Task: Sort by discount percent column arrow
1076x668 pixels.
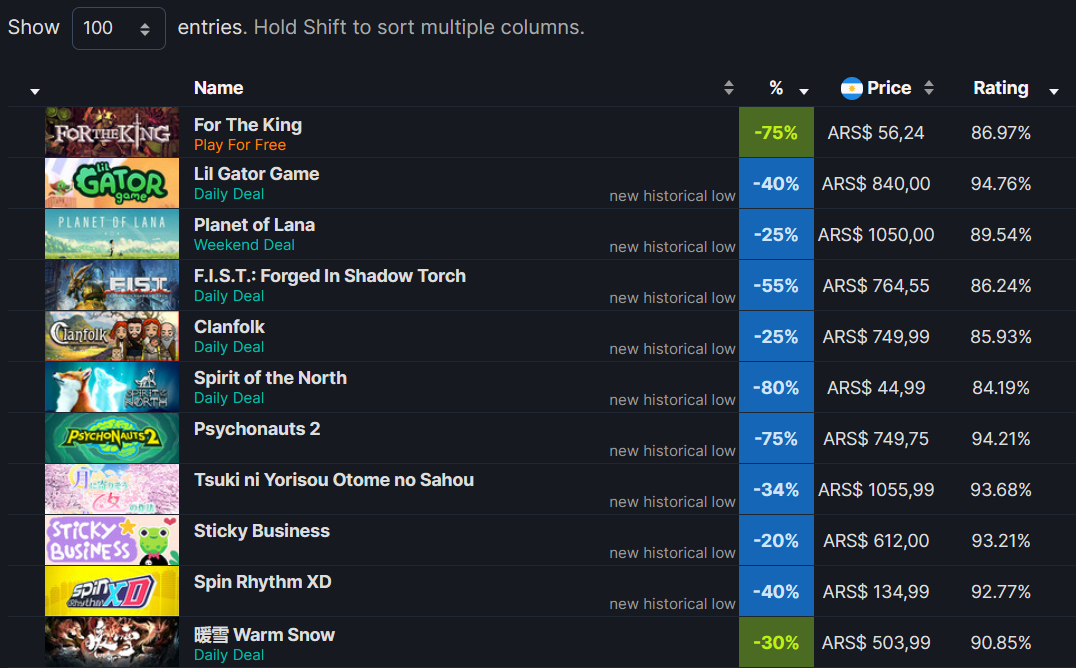Action: [x=804, y=91]
